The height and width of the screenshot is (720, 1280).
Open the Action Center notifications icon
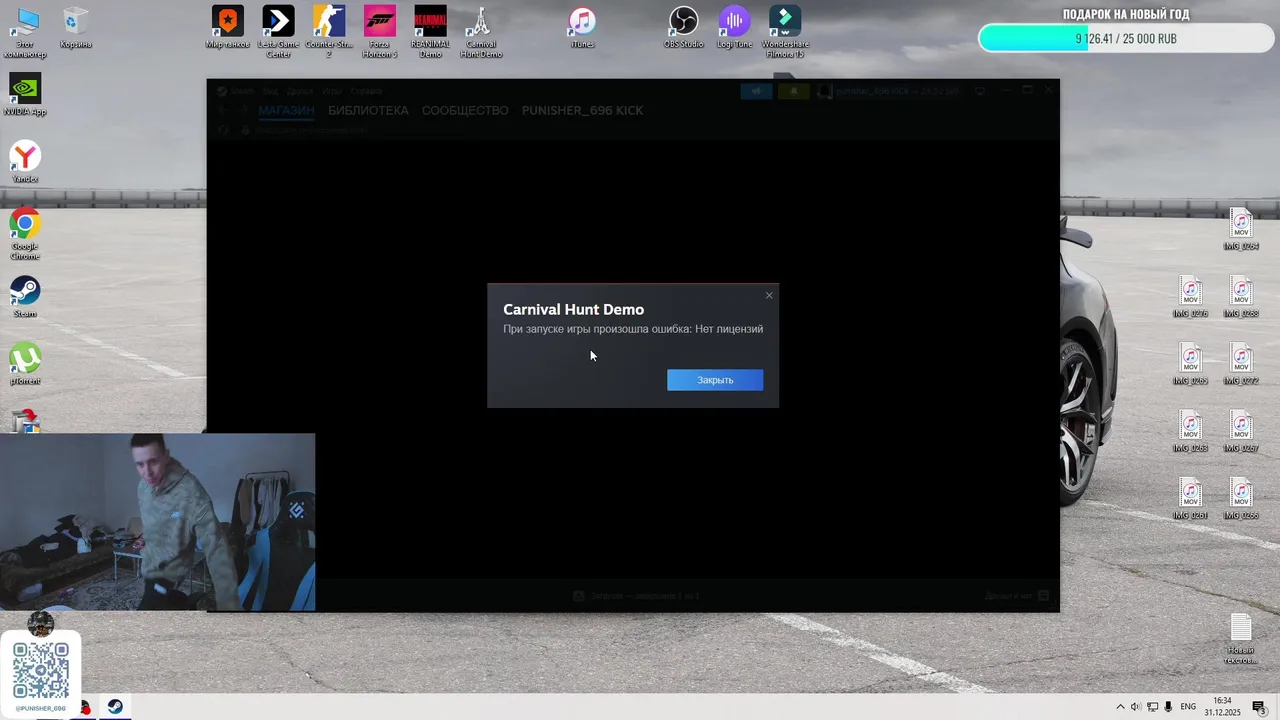pos(1259,707)
